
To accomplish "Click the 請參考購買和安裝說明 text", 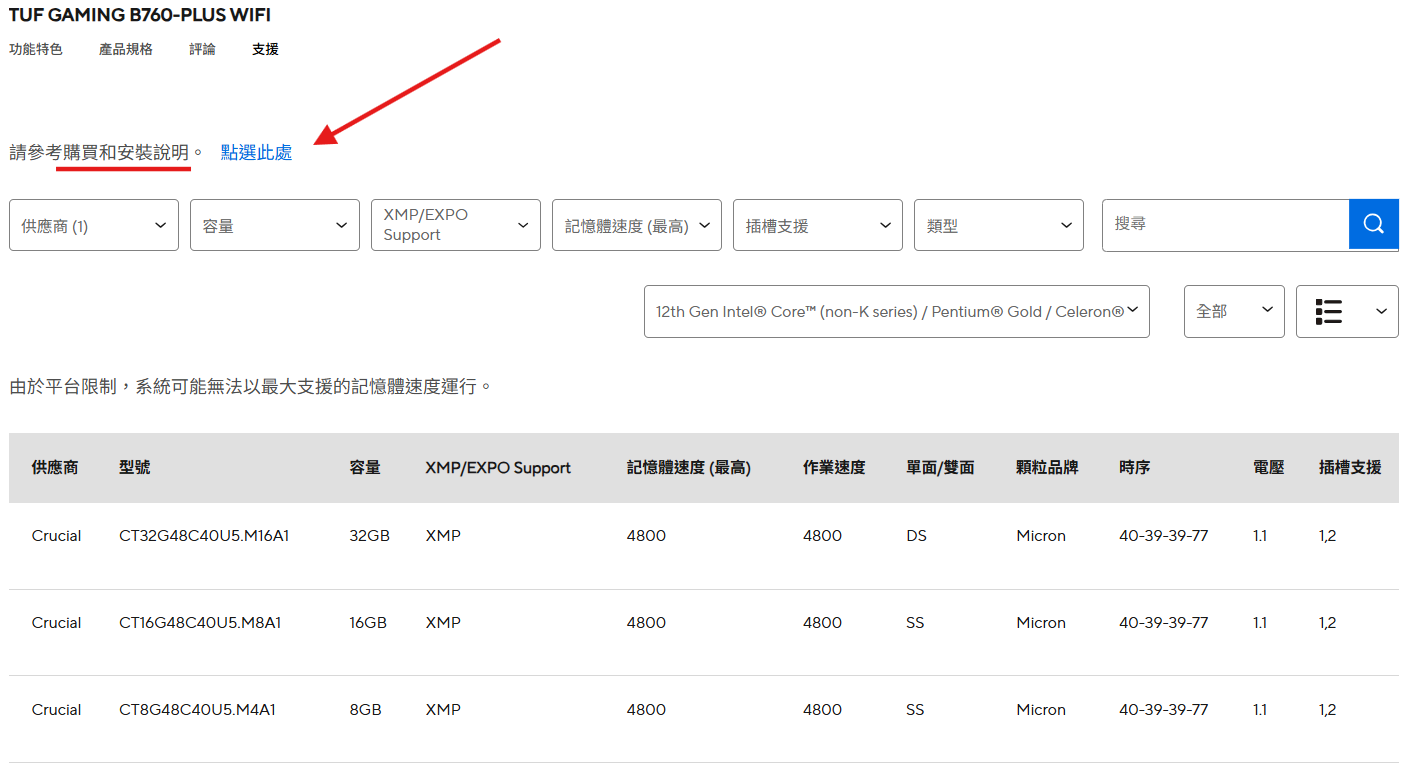I will [106, 152].
